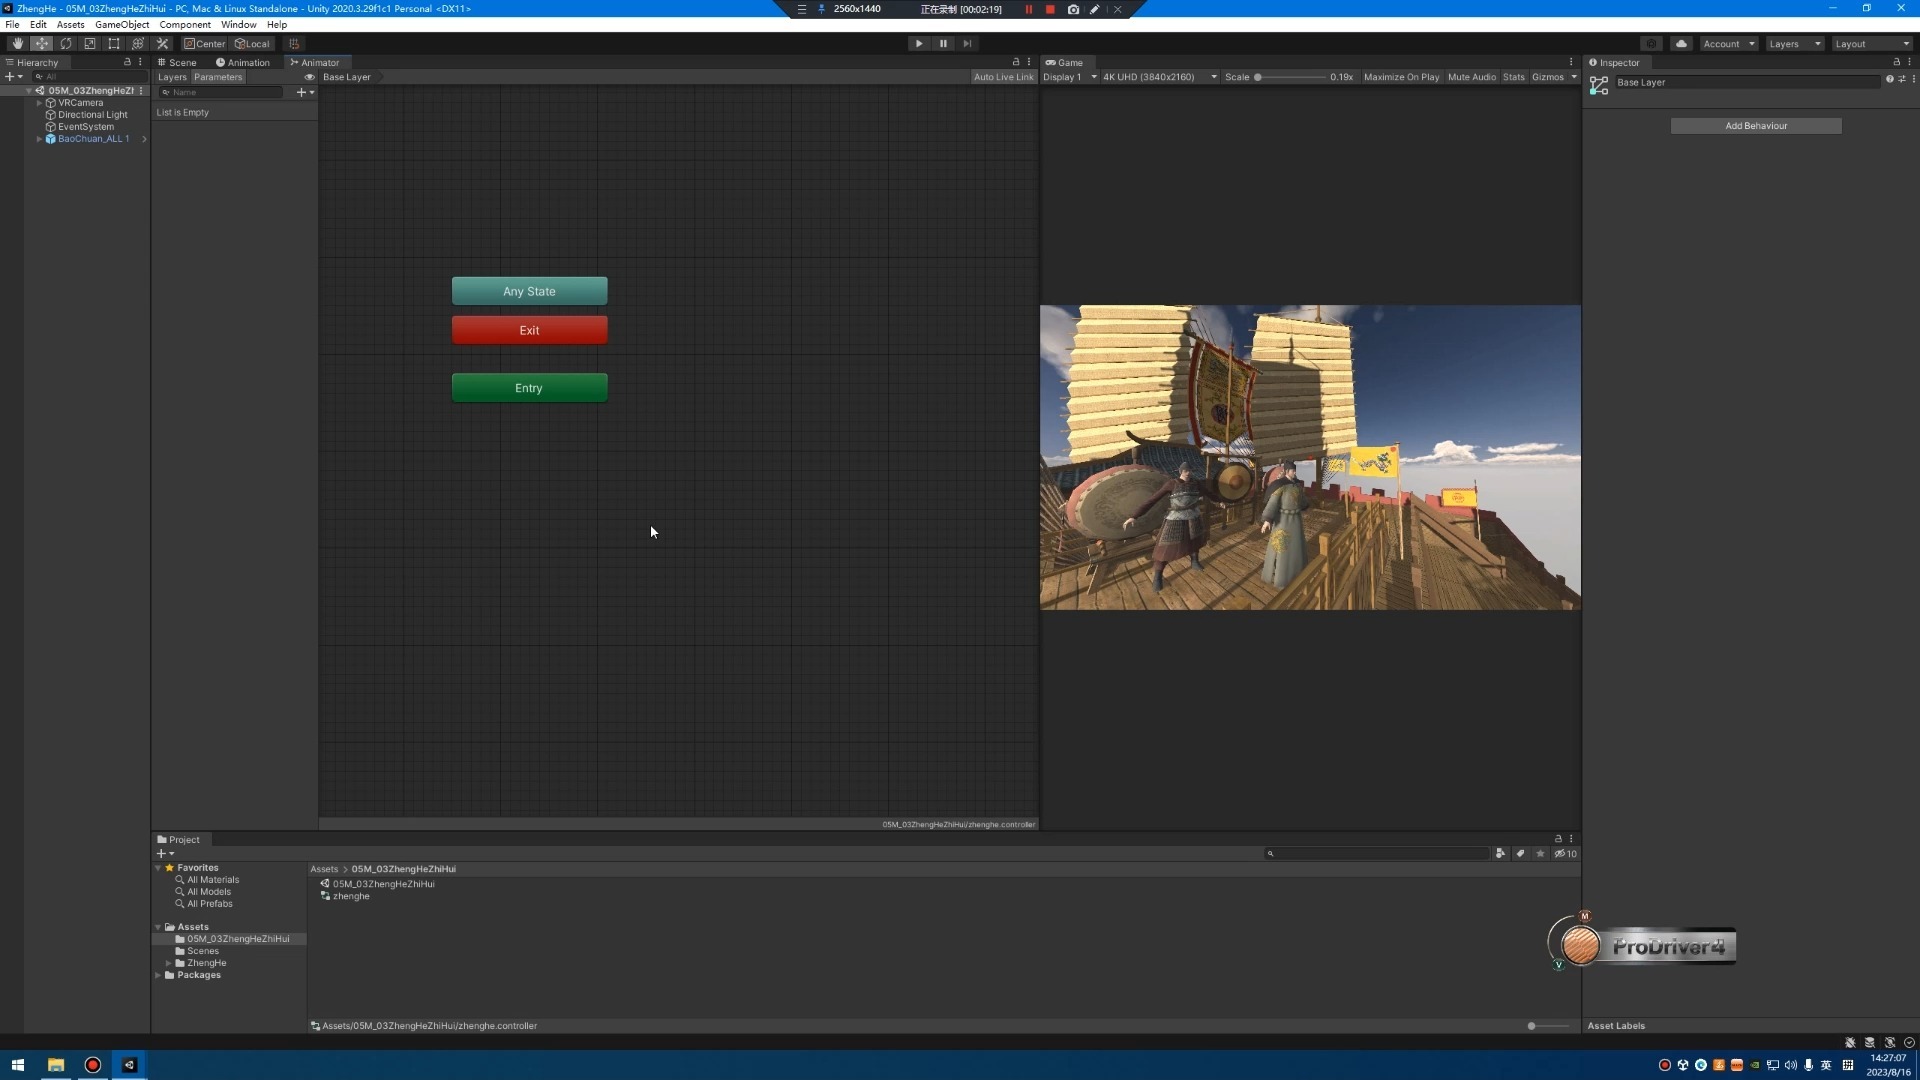
Task: Add a new Animator parameter
Action: (304, 92)
